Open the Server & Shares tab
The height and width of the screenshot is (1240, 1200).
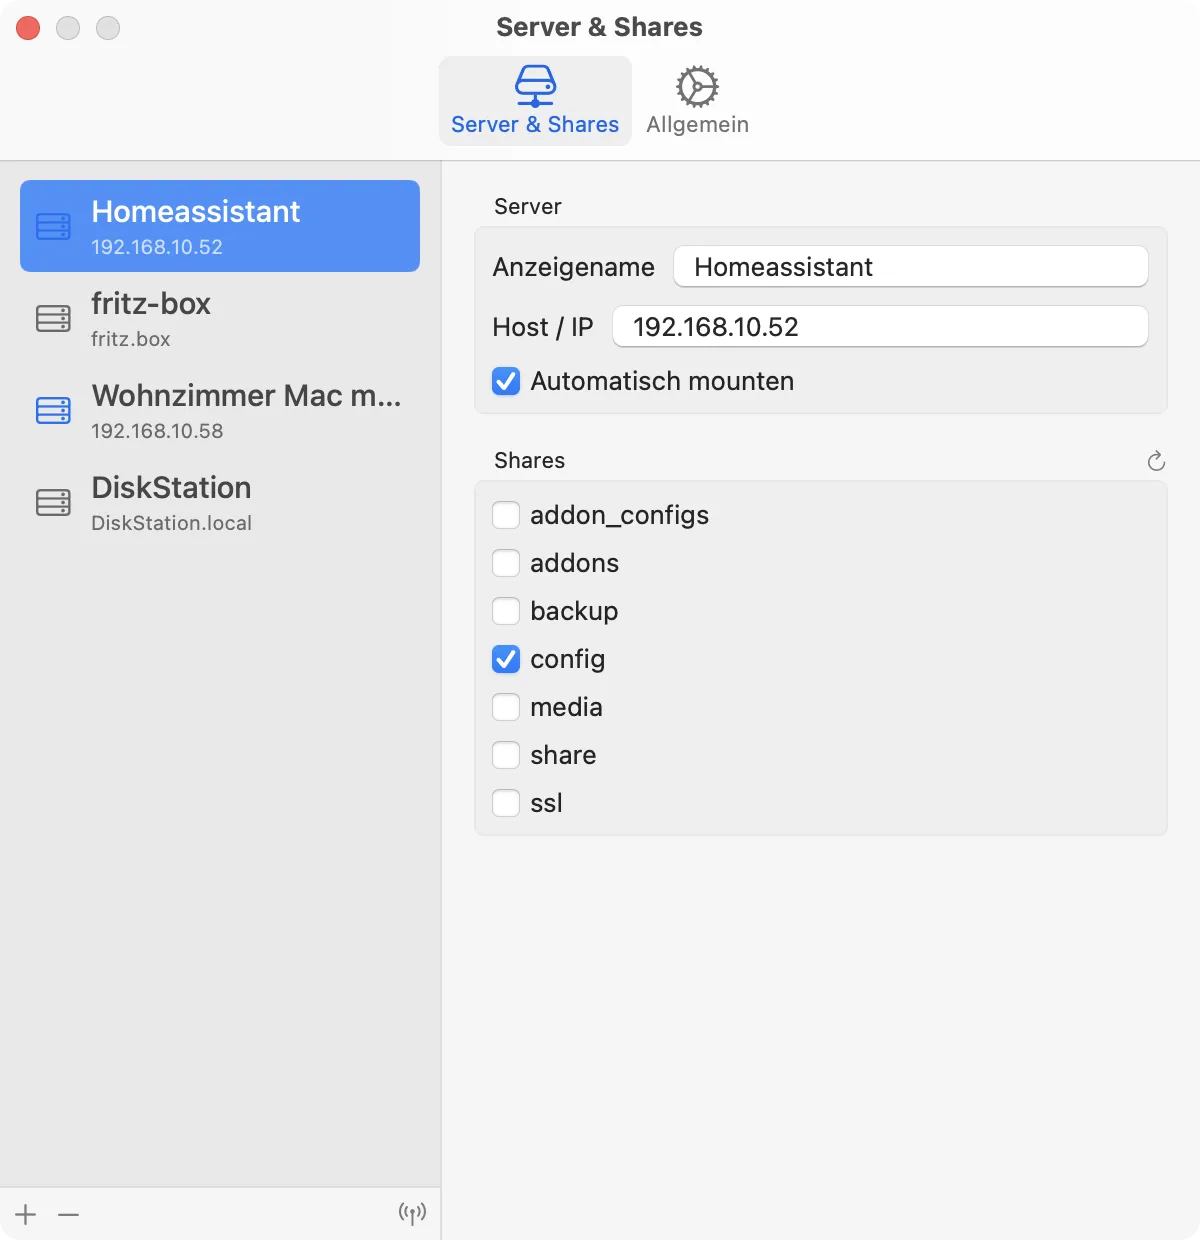[x=535, y=101]
